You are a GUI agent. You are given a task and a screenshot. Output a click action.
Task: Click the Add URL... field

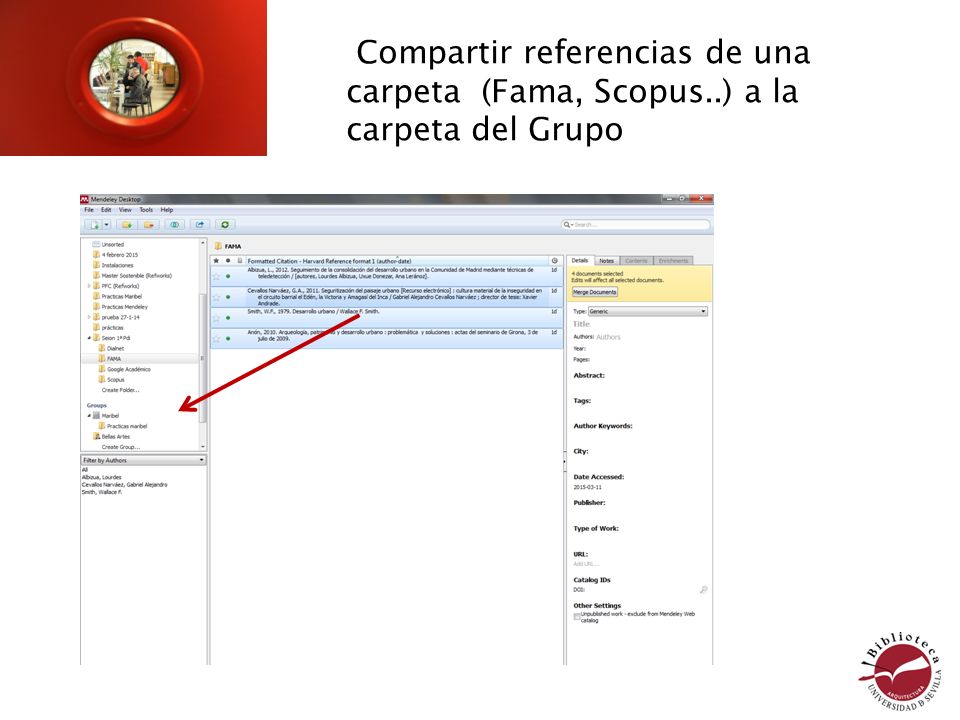pos(586,564)
